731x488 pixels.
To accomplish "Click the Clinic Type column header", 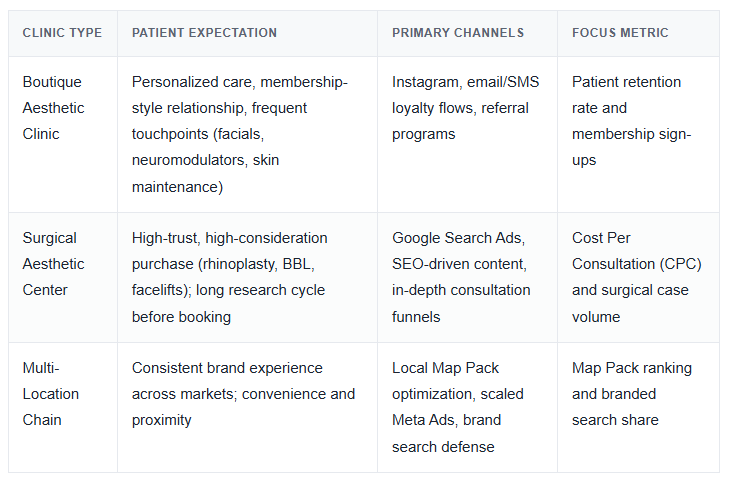I will coord(62,33).
